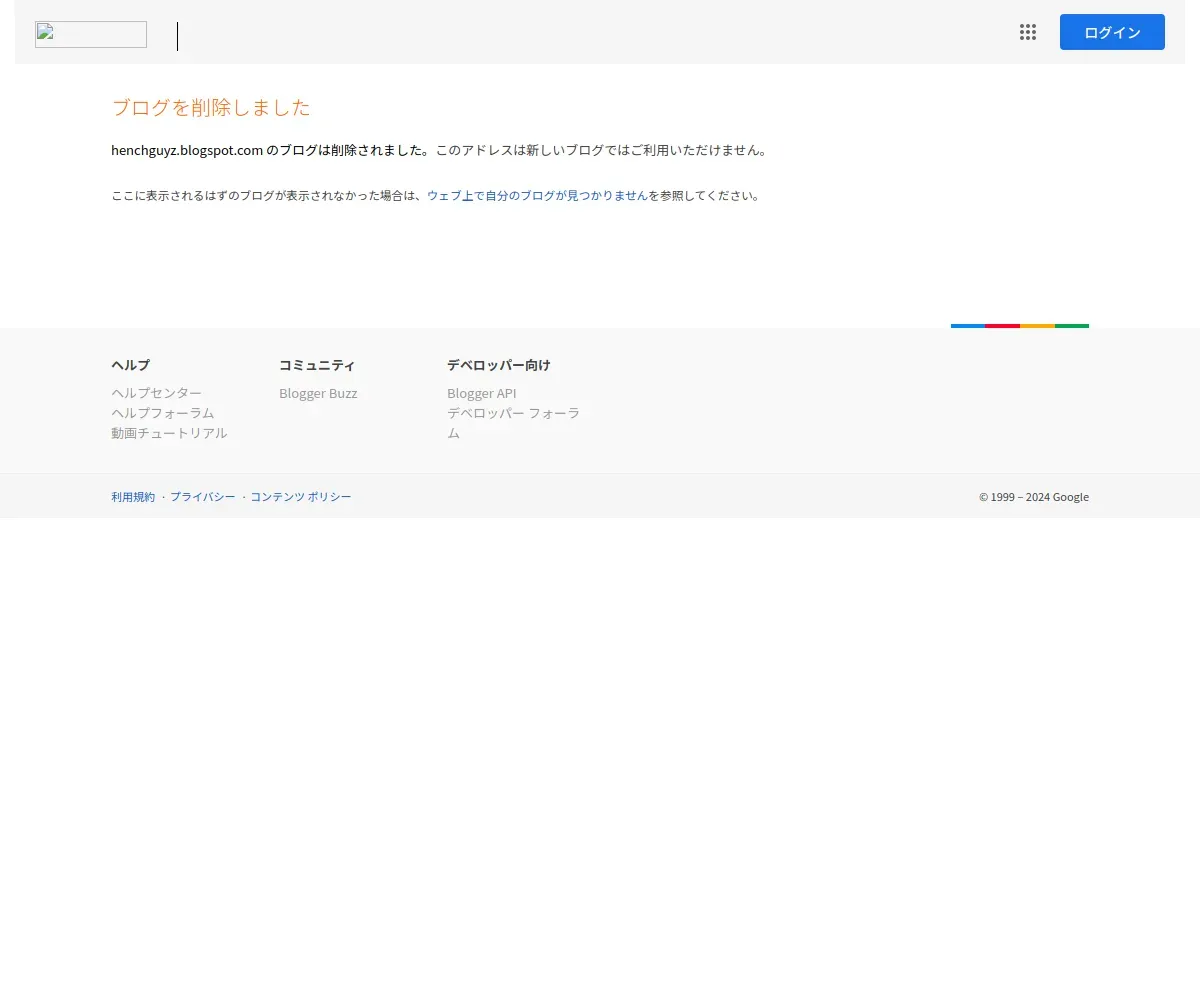The width and height of the screenshot is (1200, 1000).
Task: Click the broken Blogger logo image
Action: coord(91,35)
